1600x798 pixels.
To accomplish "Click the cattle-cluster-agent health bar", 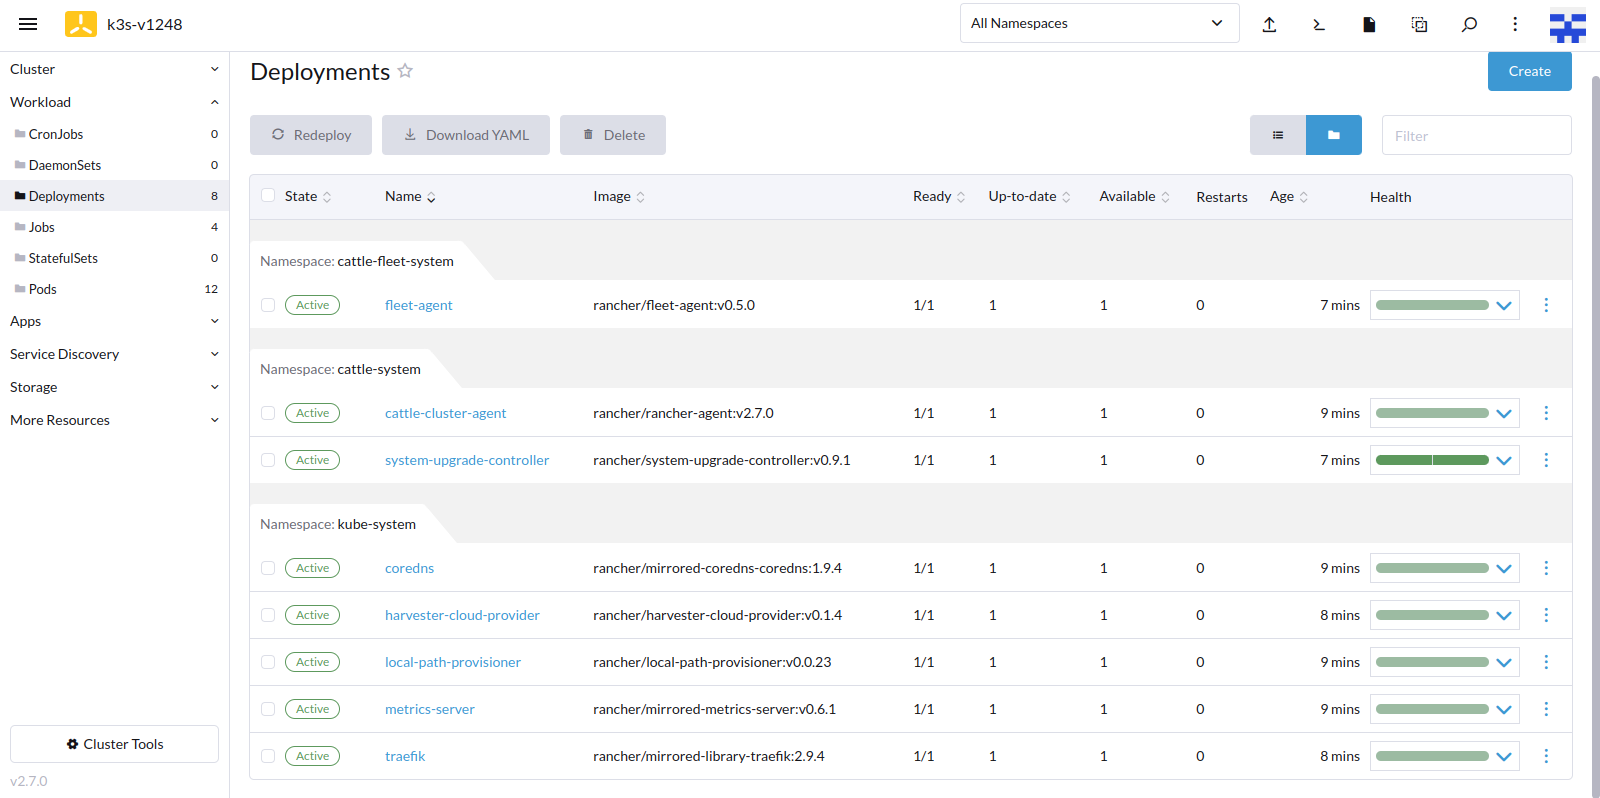I will 1432,413.
